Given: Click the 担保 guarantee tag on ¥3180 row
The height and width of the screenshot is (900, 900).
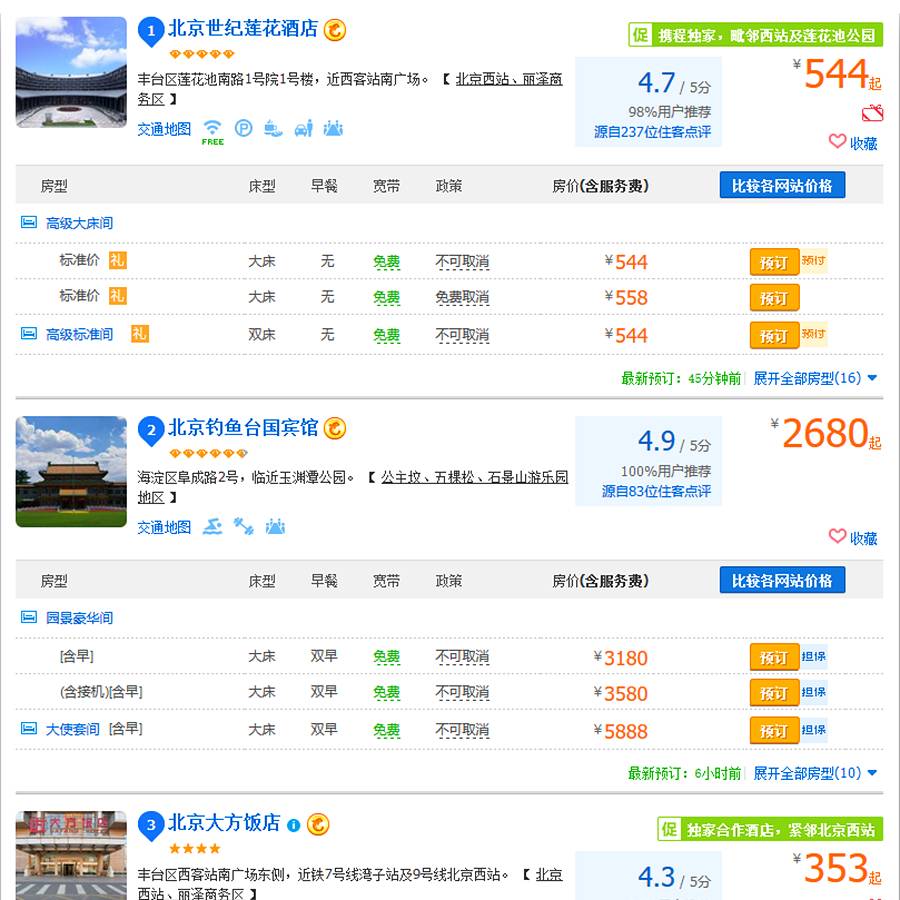Looking at the screenshot, I should click(813, 656).
